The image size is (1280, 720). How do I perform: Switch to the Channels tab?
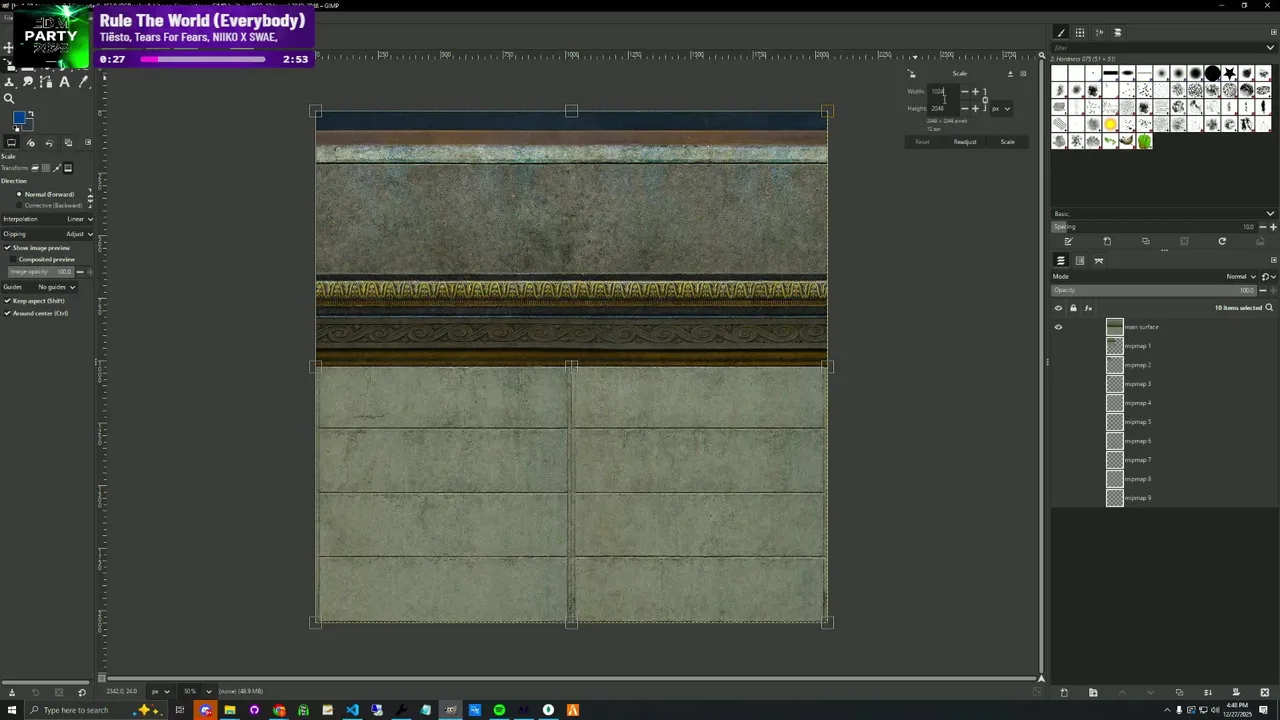point(1080,260)
